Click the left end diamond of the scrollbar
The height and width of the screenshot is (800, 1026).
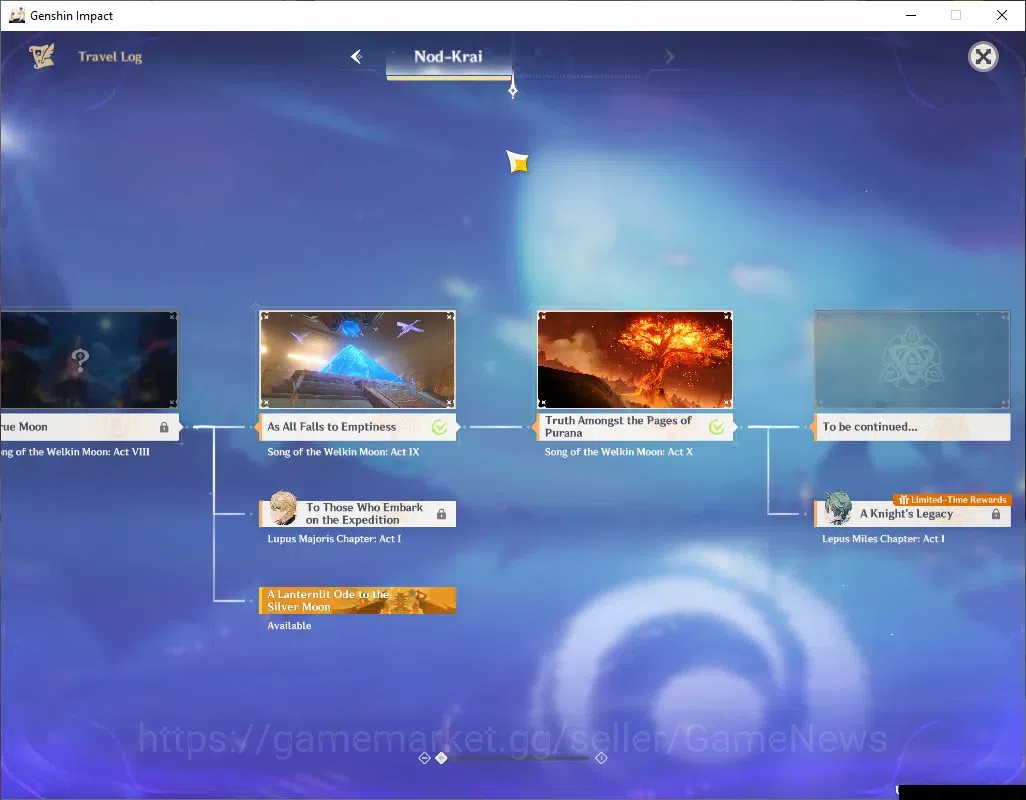[425, 757]
